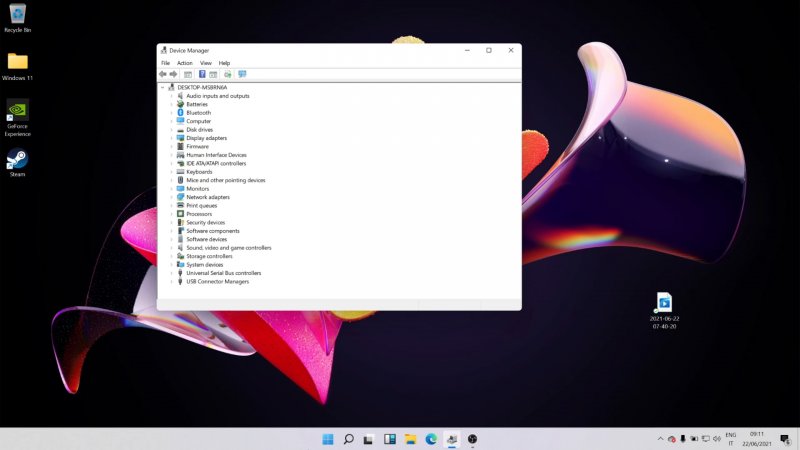Click the black circular app icon in taskbar
Image resolution: width=800 pixels, height=450 pixels.
pyautogui.click(x=472, y=439)
